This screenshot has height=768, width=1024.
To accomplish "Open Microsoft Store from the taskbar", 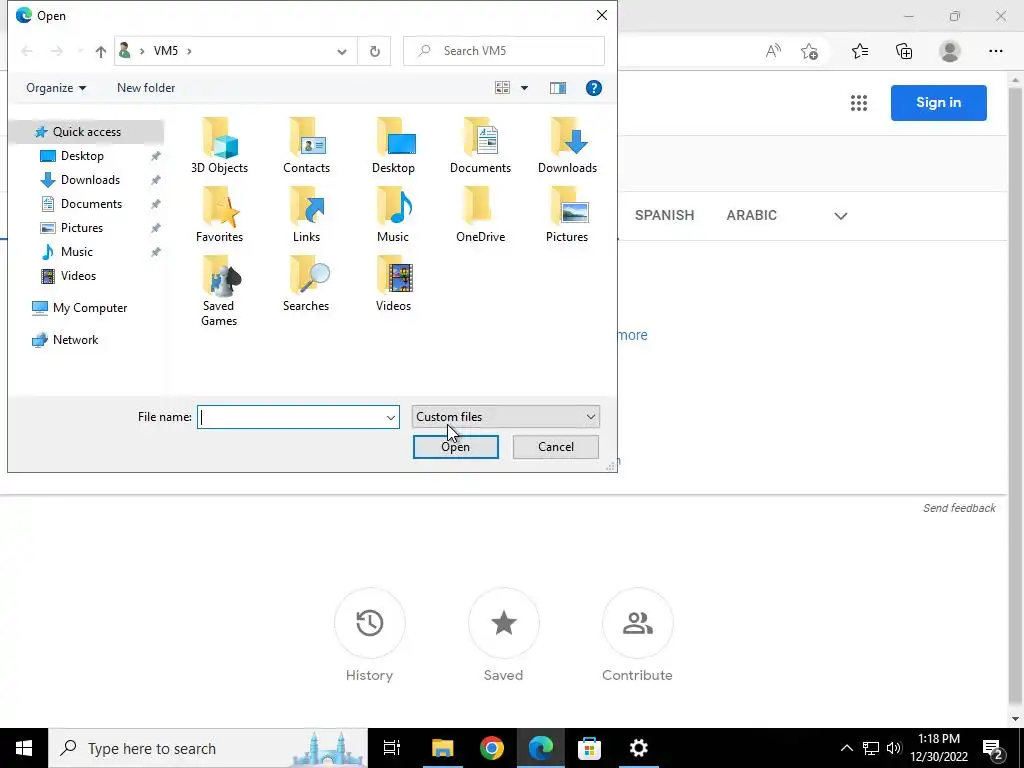I will click(x=589, y=748).
